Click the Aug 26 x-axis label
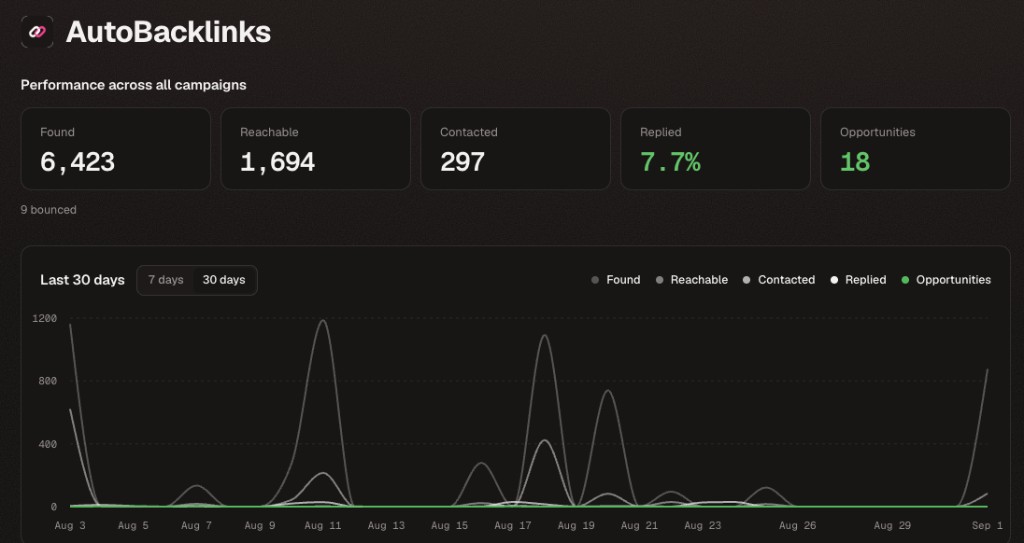Screen dimensions: 1024x543 797,525
